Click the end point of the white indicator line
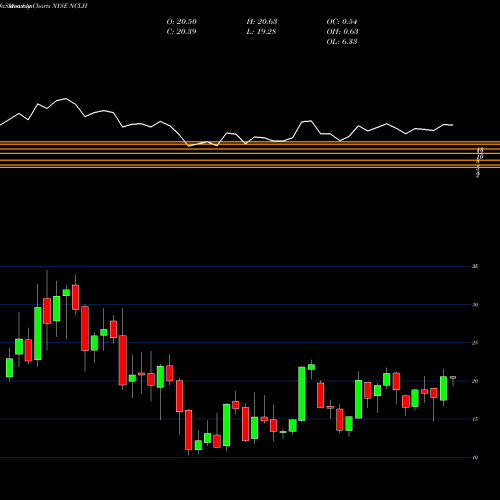The height and width of the screenshot is (500, 500). coord(453,125)
